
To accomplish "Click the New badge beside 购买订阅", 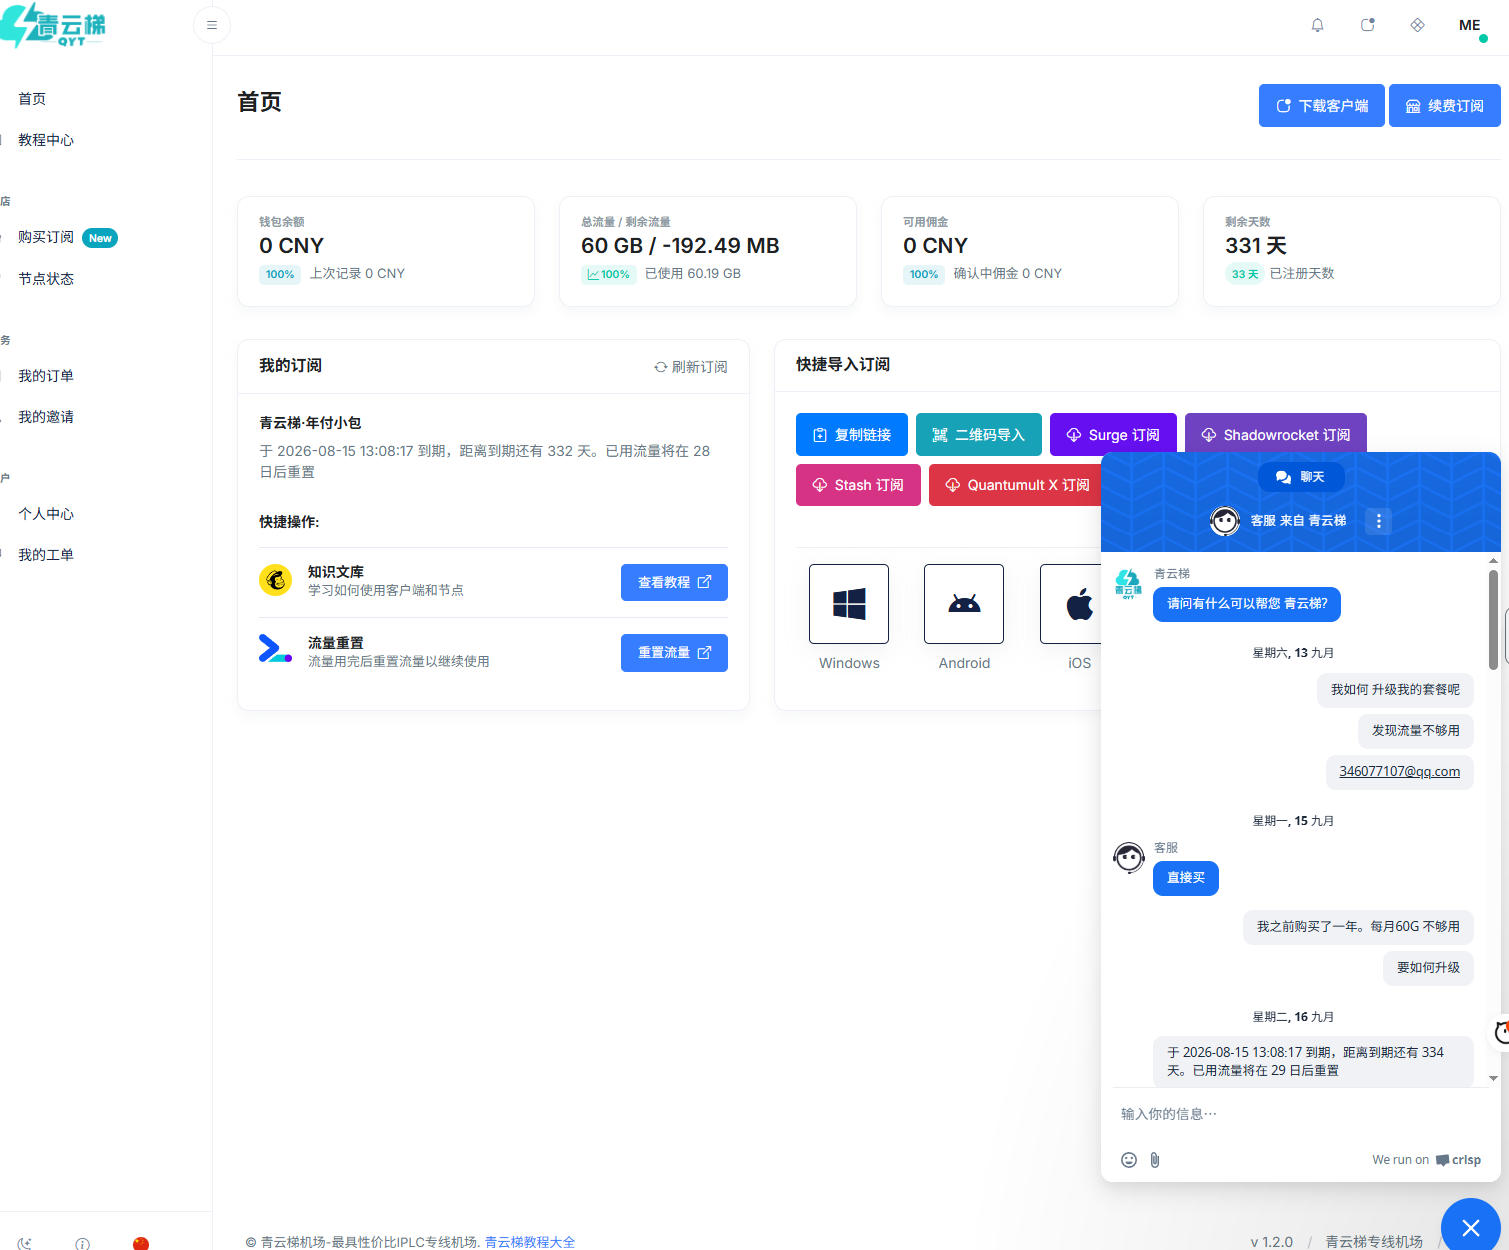I will [100, 238].
